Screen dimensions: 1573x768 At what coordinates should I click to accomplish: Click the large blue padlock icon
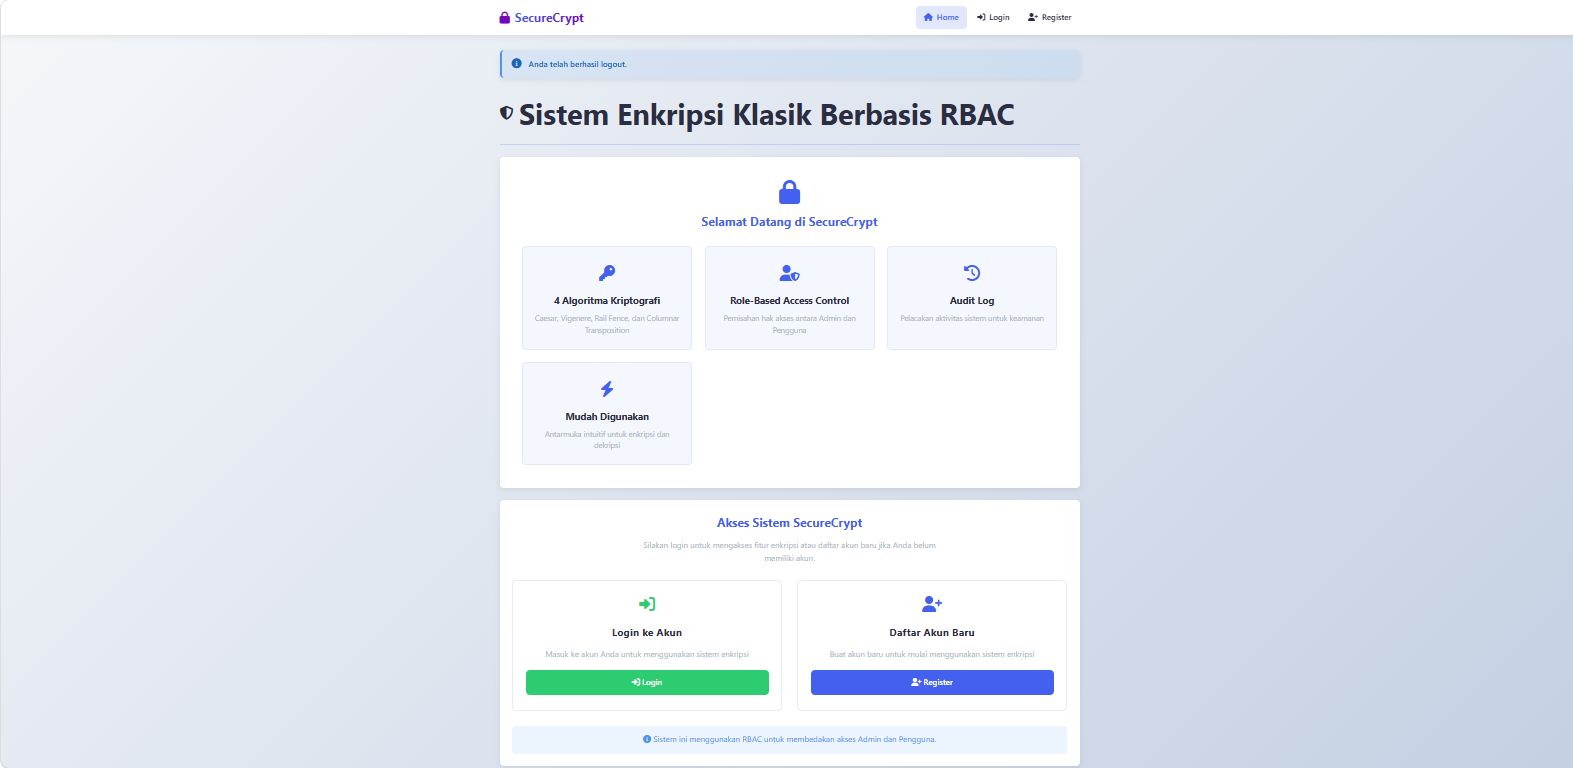pyautogui.click(x=789, y=192)
